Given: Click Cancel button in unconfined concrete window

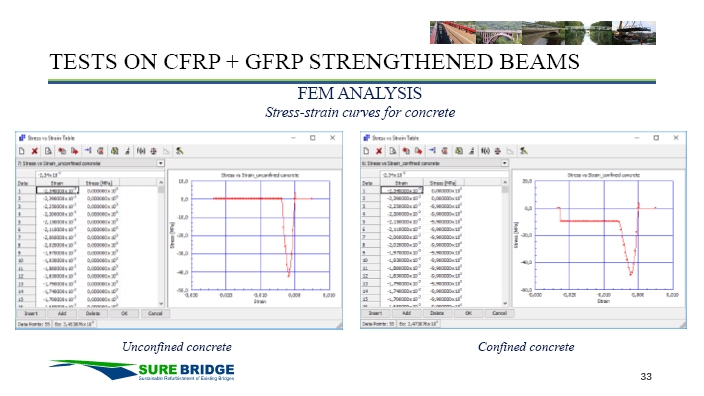Looking at the screenshot, I should (155, 313).
